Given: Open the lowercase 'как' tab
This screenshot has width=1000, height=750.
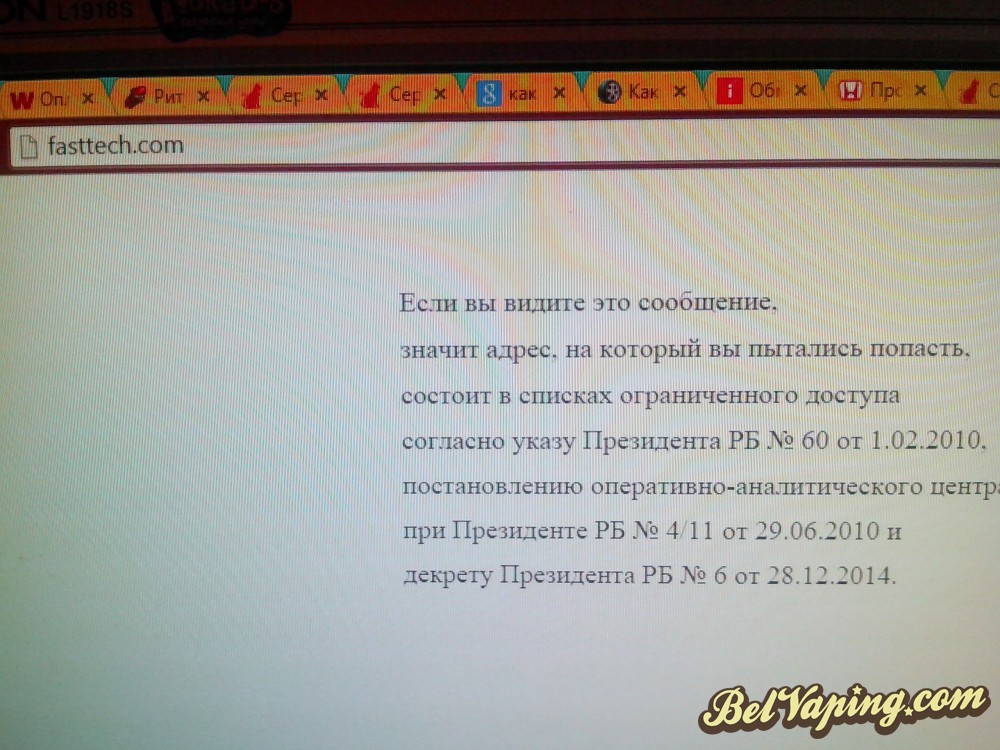Looking at the screenshot, I should [524, 93].
